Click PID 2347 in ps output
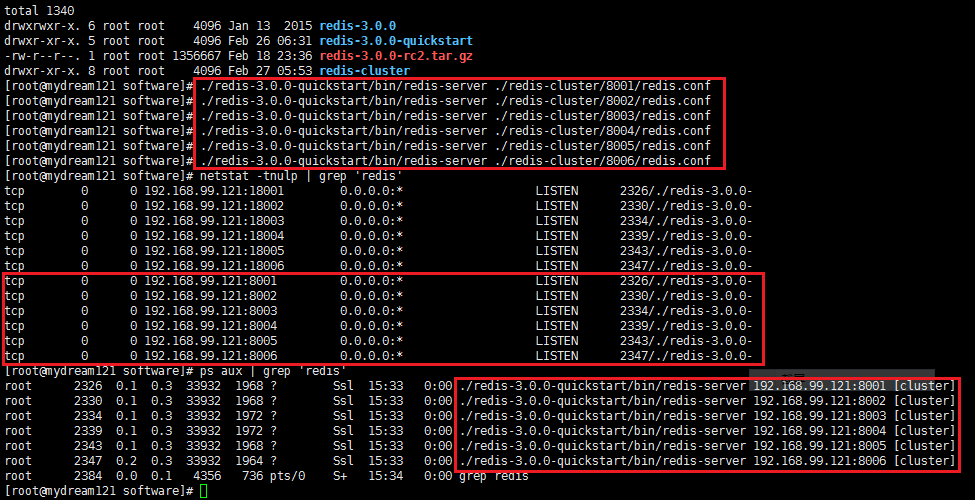The width and height of the screenshot is (975, 500). [x=88, y=461]
